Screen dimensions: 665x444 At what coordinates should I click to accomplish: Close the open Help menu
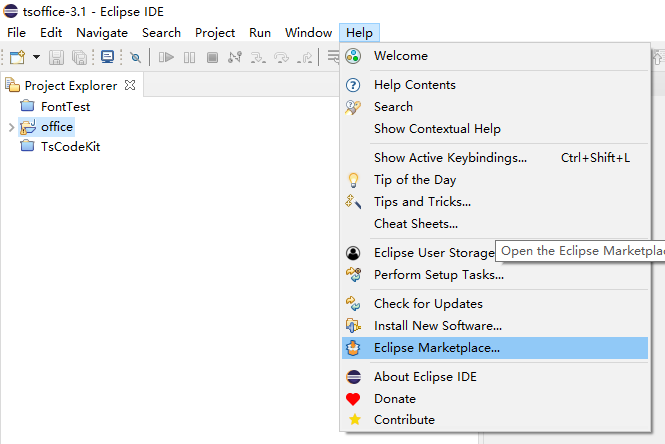[359, 33]
